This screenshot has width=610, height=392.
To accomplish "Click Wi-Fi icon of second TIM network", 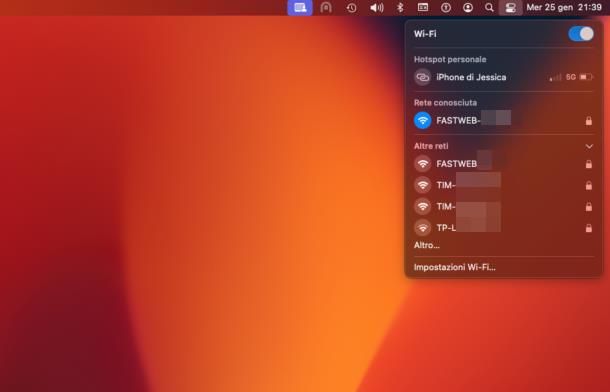I will [x=422, y=206].
